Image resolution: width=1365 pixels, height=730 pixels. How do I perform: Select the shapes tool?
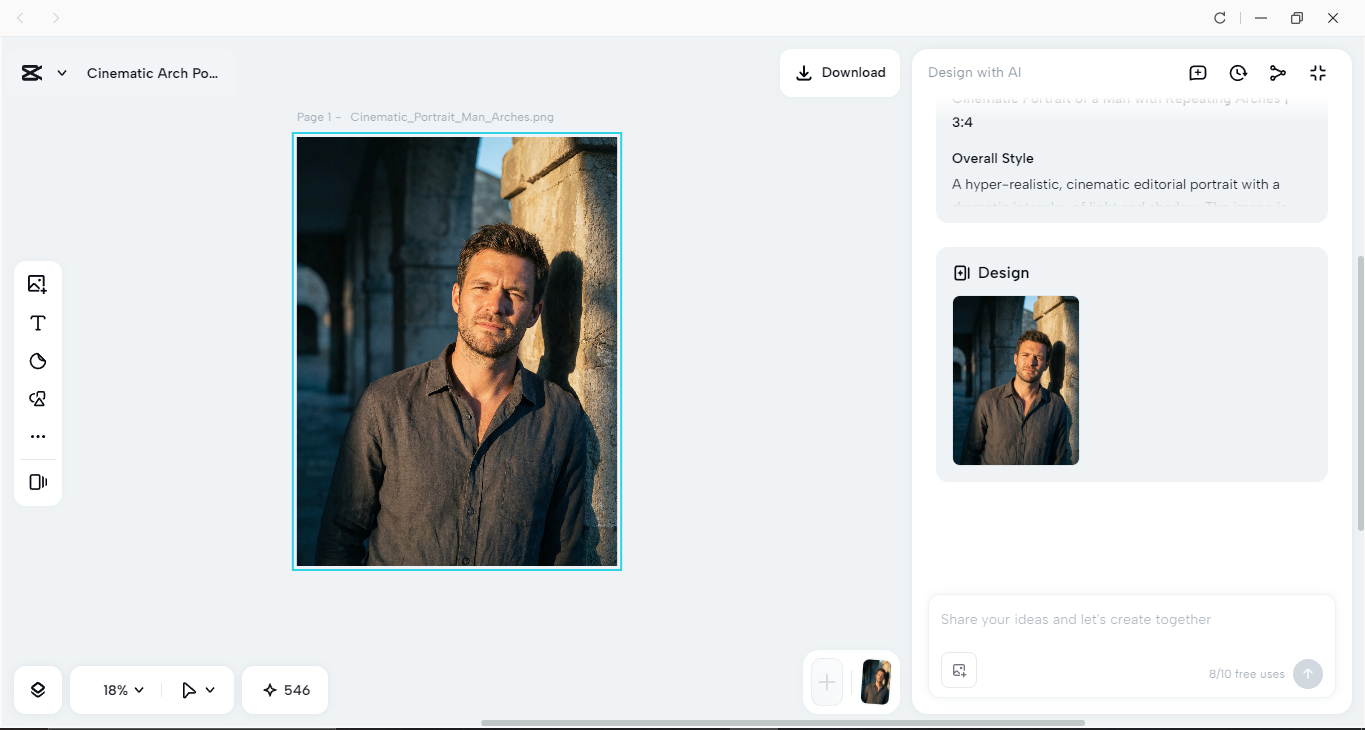point(38,399)
